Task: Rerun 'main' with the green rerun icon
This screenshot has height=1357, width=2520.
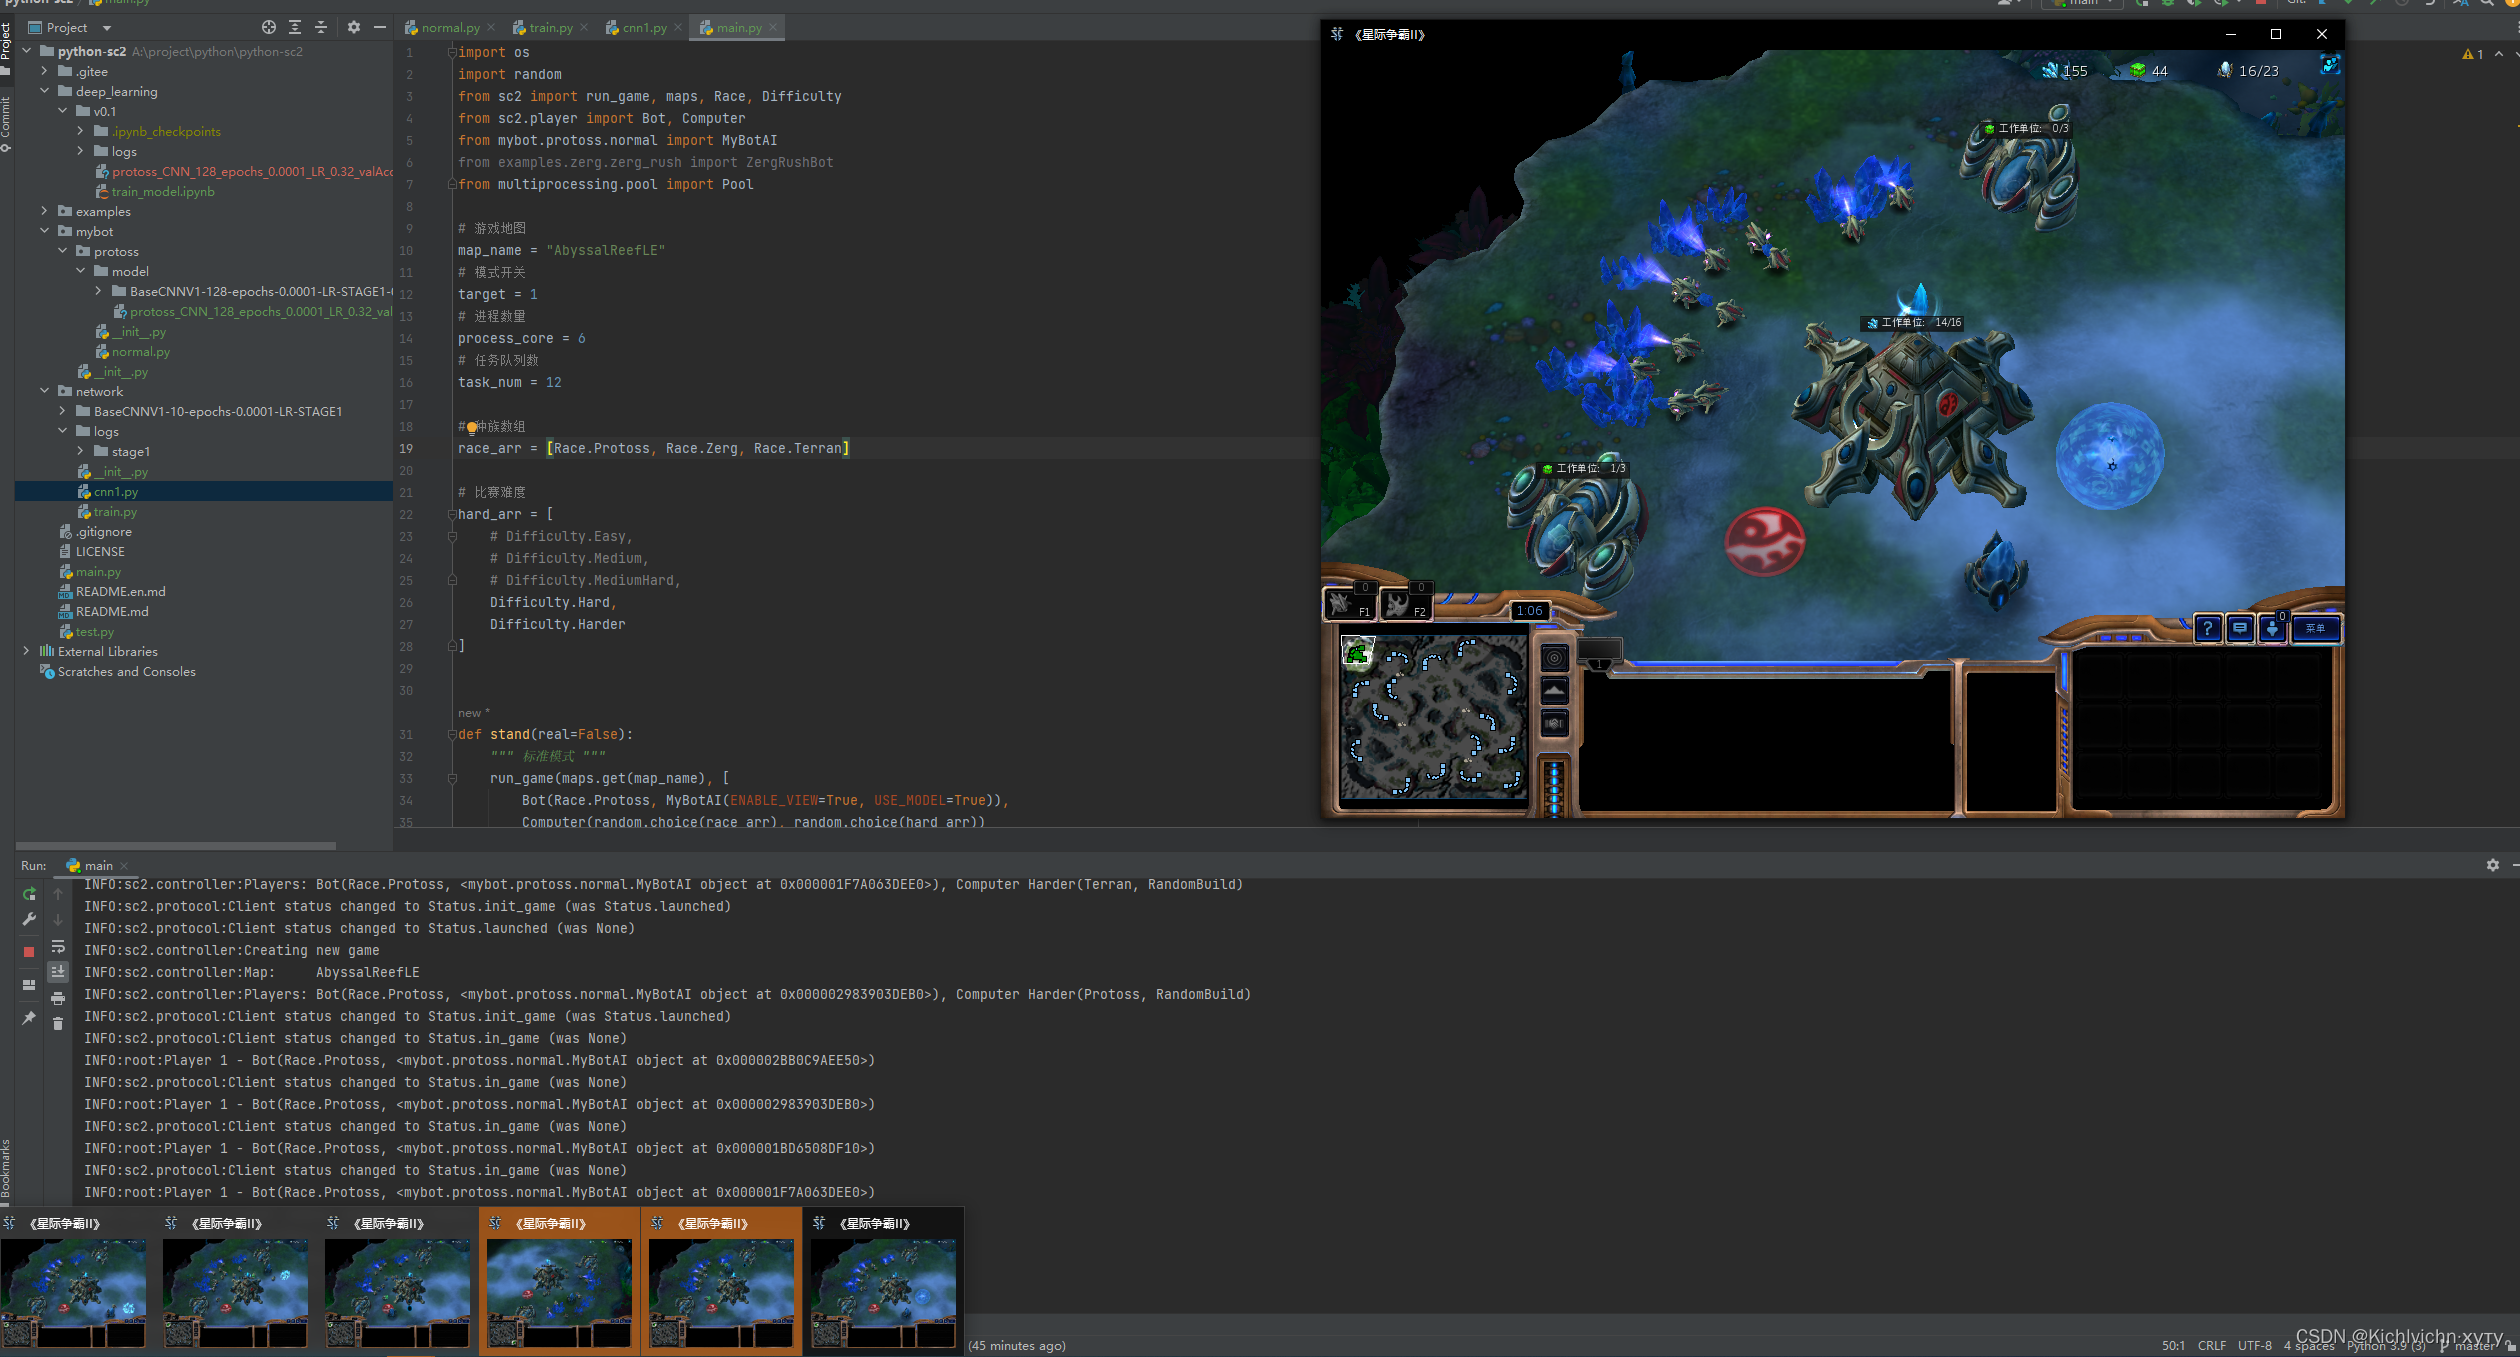Action: tap(29, 894)
